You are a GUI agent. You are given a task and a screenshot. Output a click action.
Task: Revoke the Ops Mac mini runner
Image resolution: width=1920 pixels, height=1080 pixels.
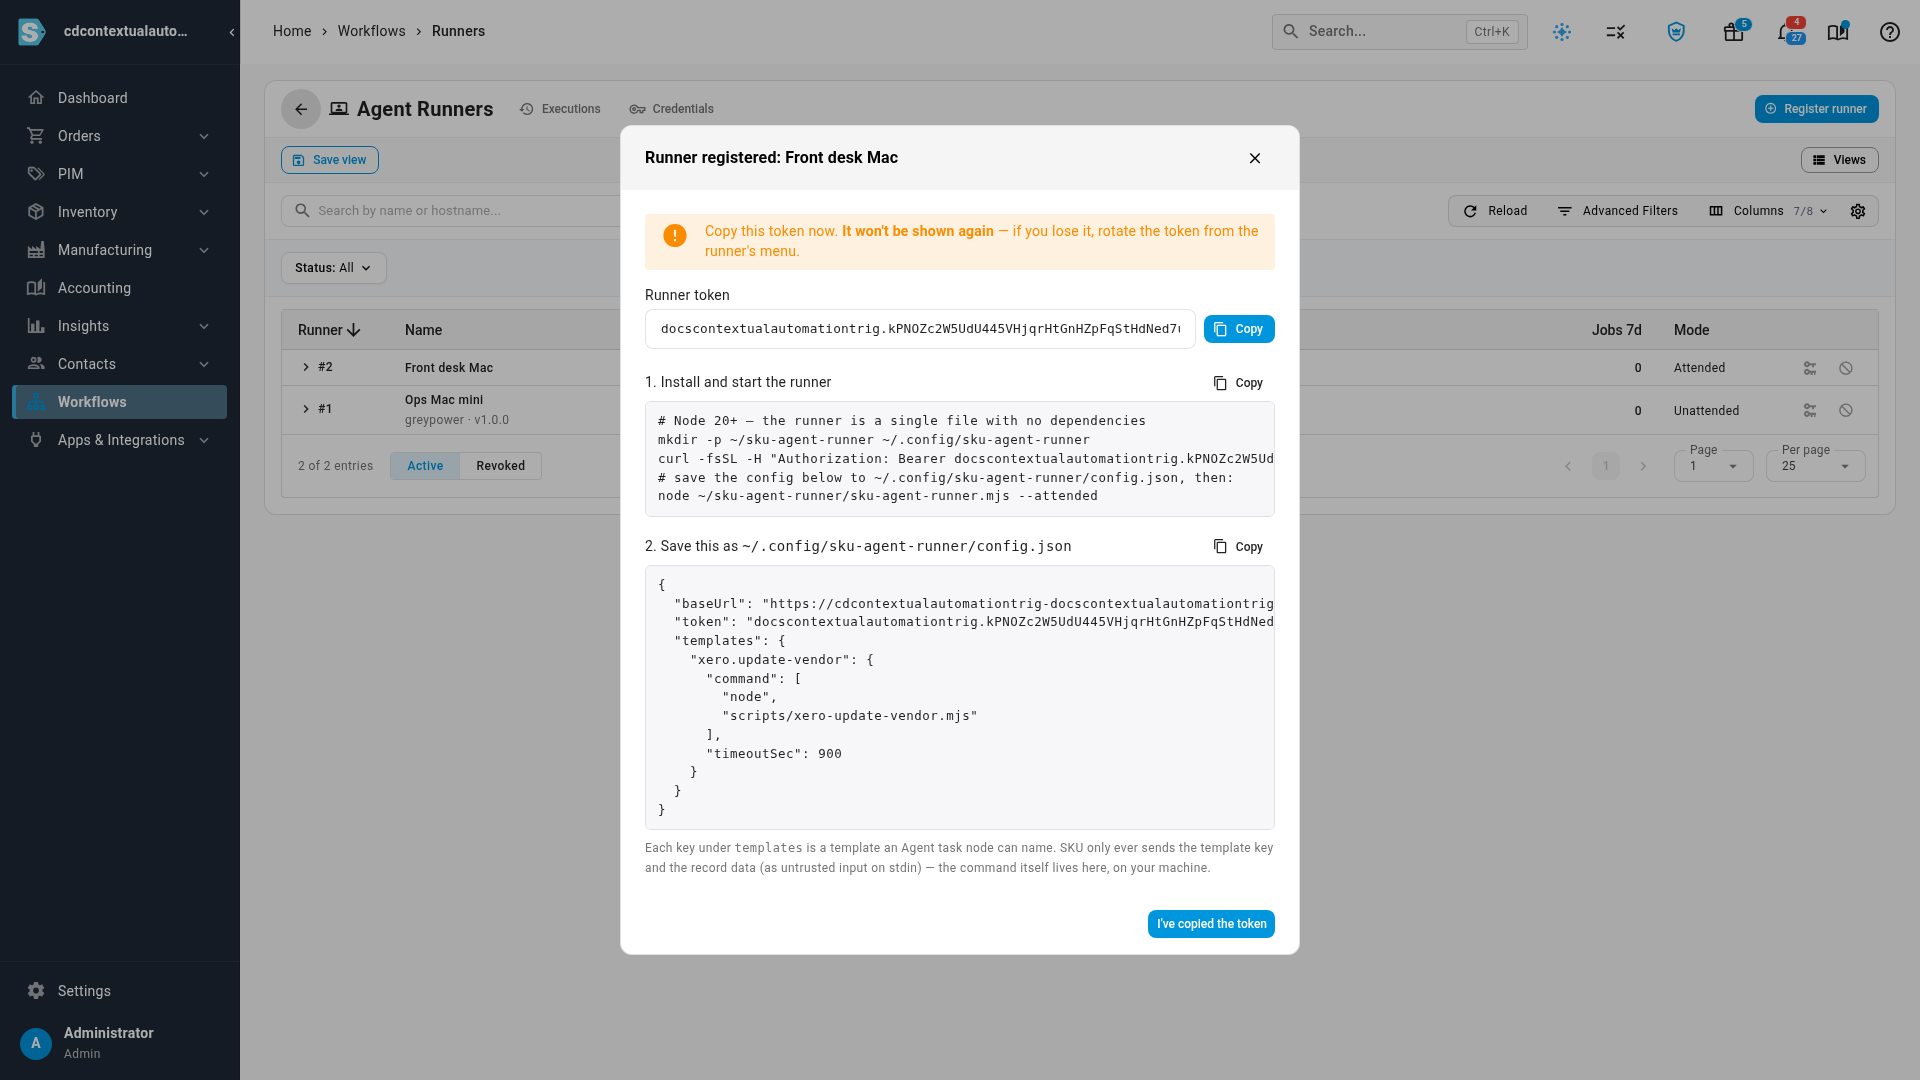pyautogui.click(x=1846, y=410)
